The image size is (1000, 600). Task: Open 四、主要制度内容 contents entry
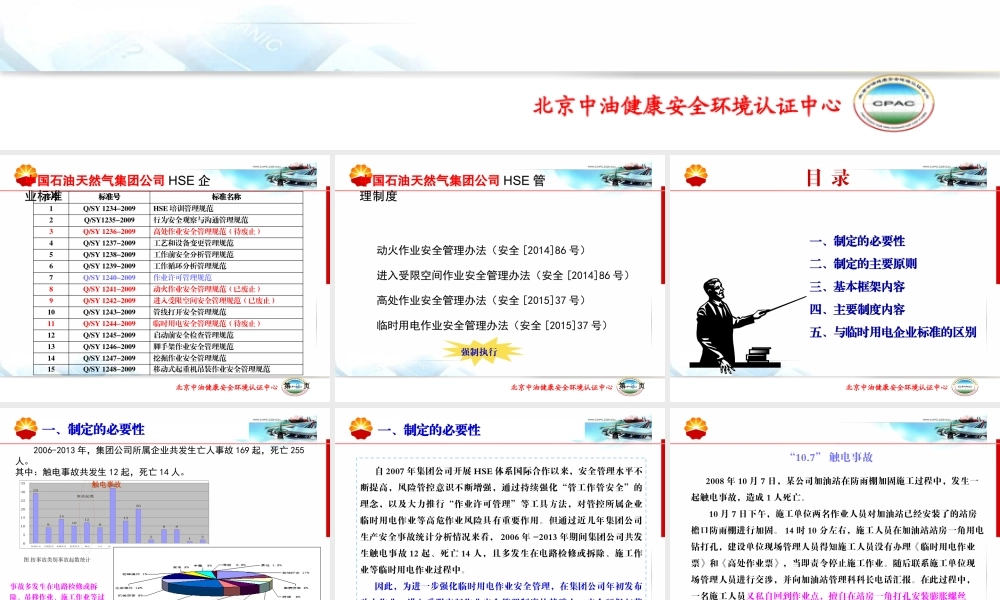point(857,309)
